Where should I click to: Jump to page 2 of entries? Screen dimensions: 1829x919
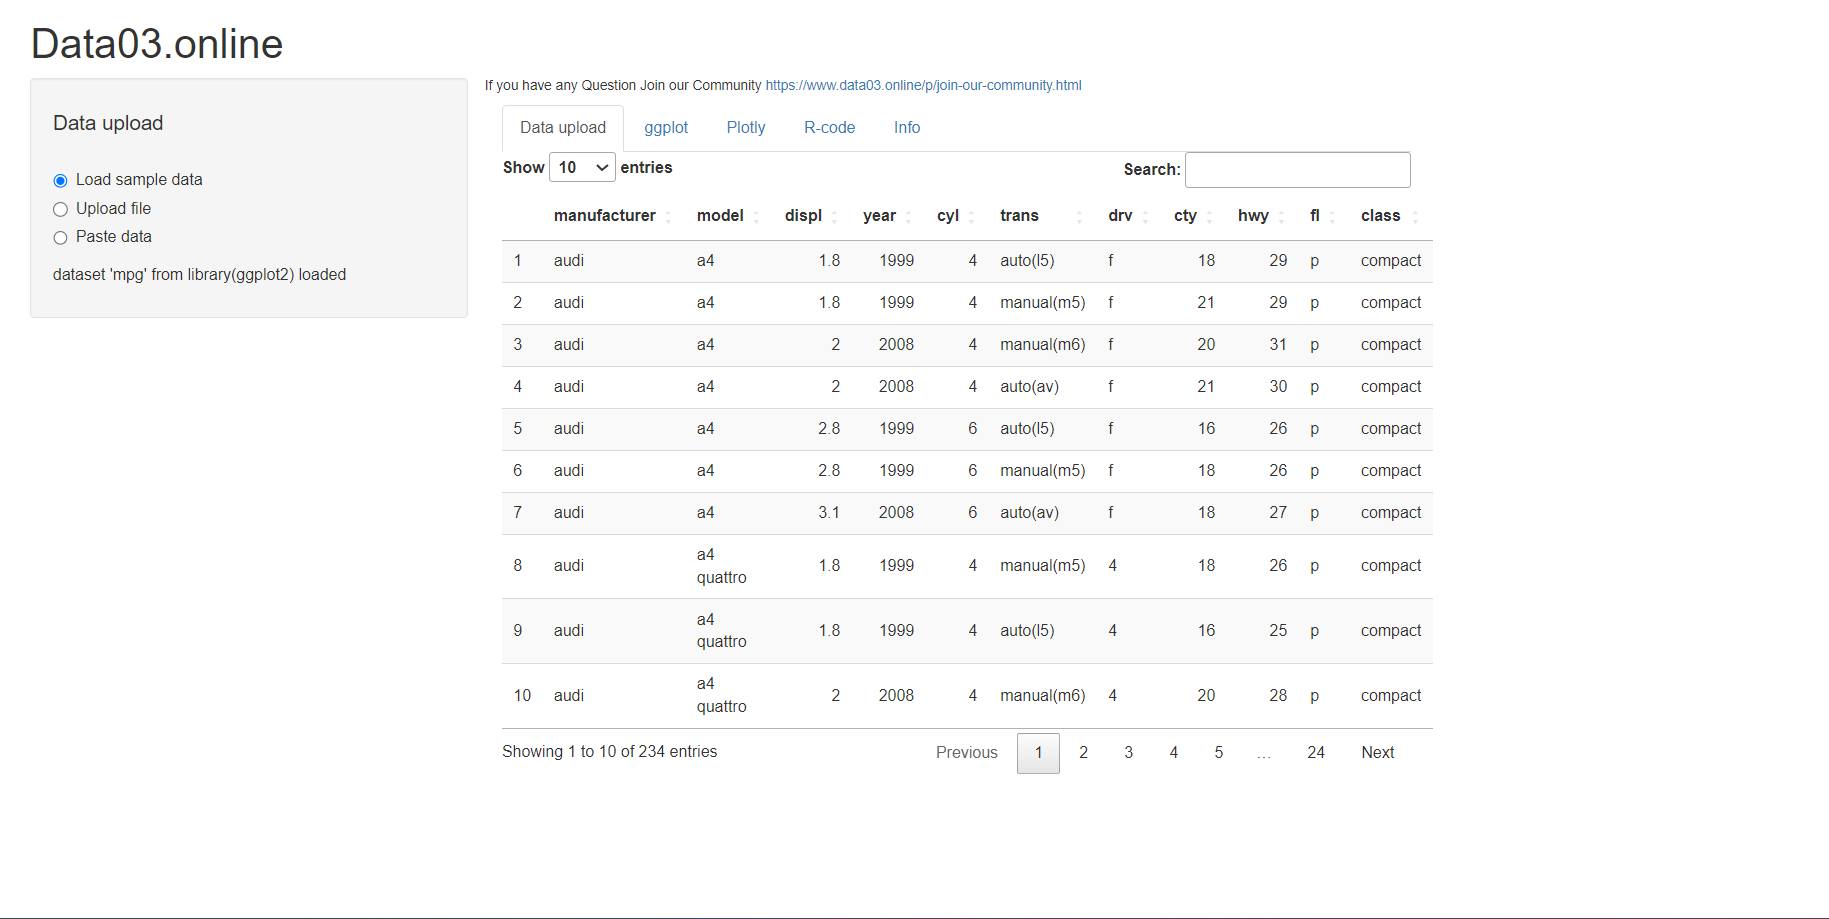pos(1083,753)
